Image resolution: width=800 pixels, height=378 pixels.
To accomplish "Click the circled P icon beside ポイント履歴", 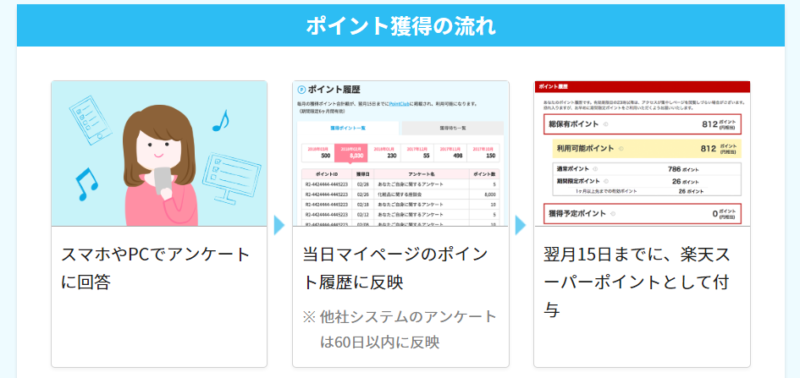I will click(x=301, y=90).
